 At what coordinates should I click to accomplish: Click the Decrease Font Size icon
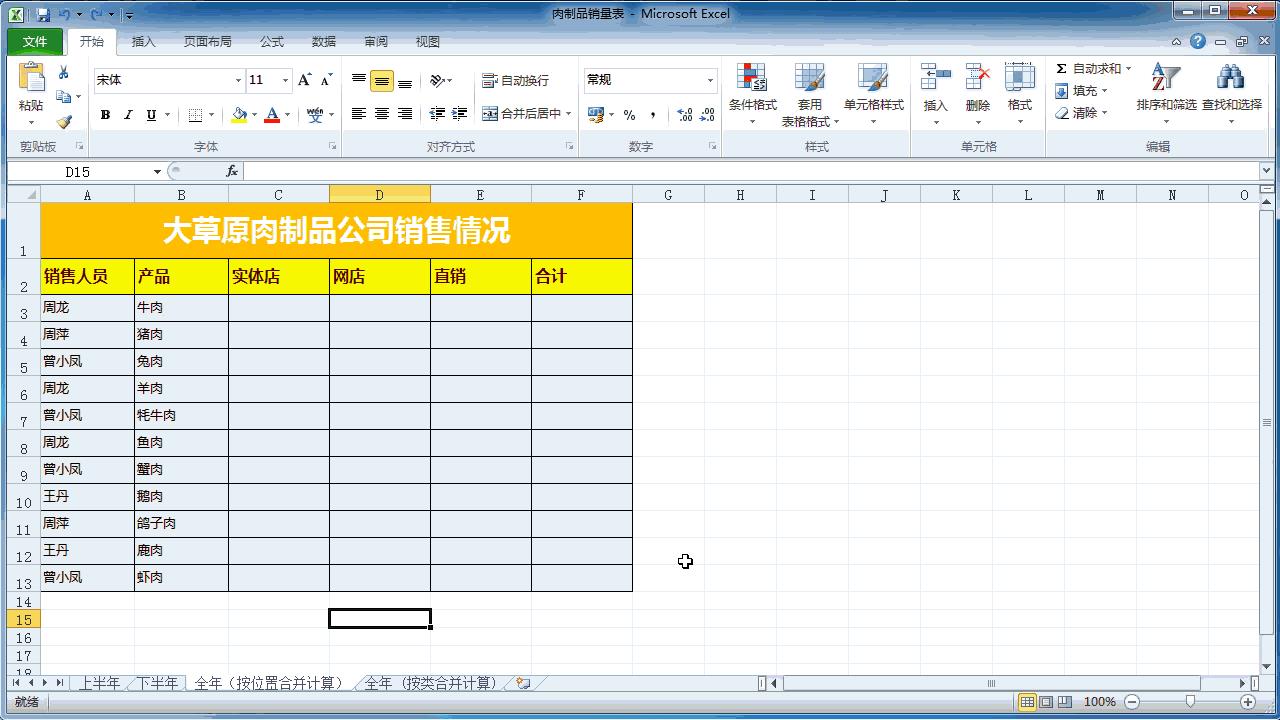pyautogui.click(x=326, y=80)
